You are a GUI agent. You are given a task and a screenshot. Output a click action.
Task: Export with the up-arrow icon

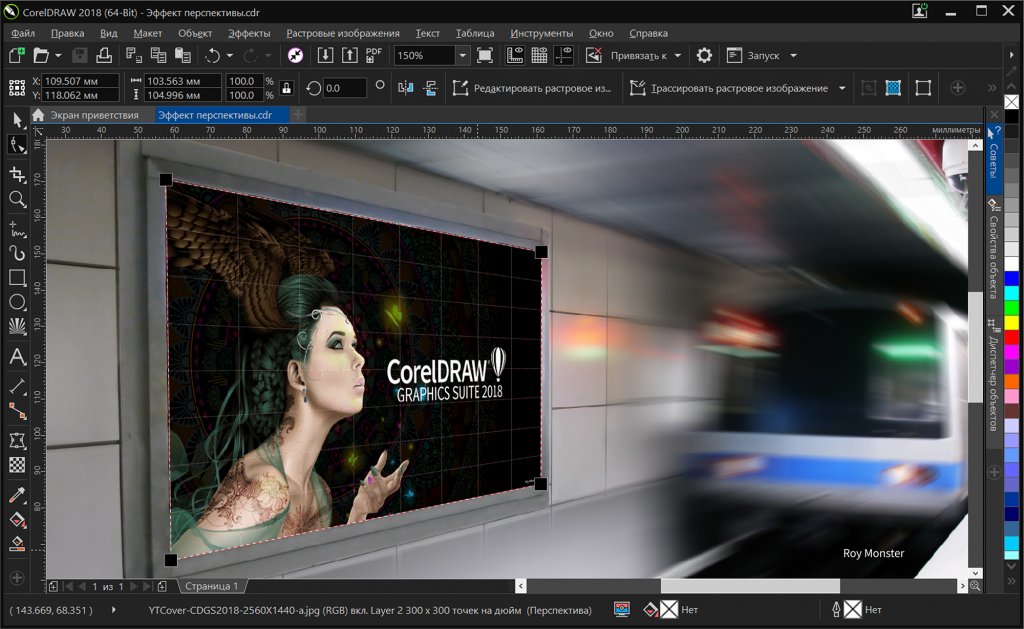[349, 56]
